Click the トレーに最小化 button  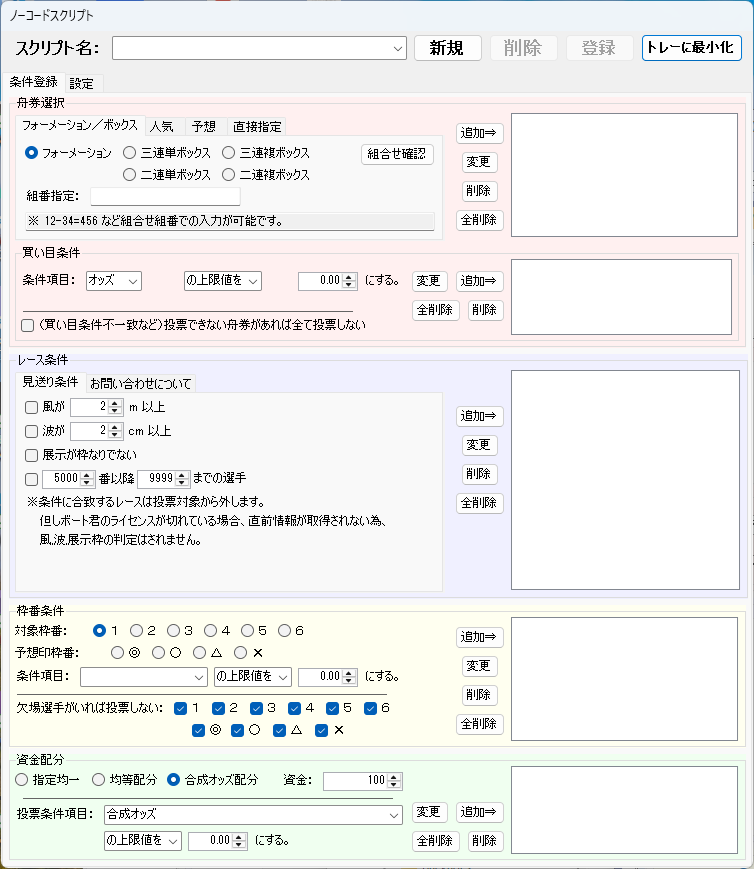[691, 48]
